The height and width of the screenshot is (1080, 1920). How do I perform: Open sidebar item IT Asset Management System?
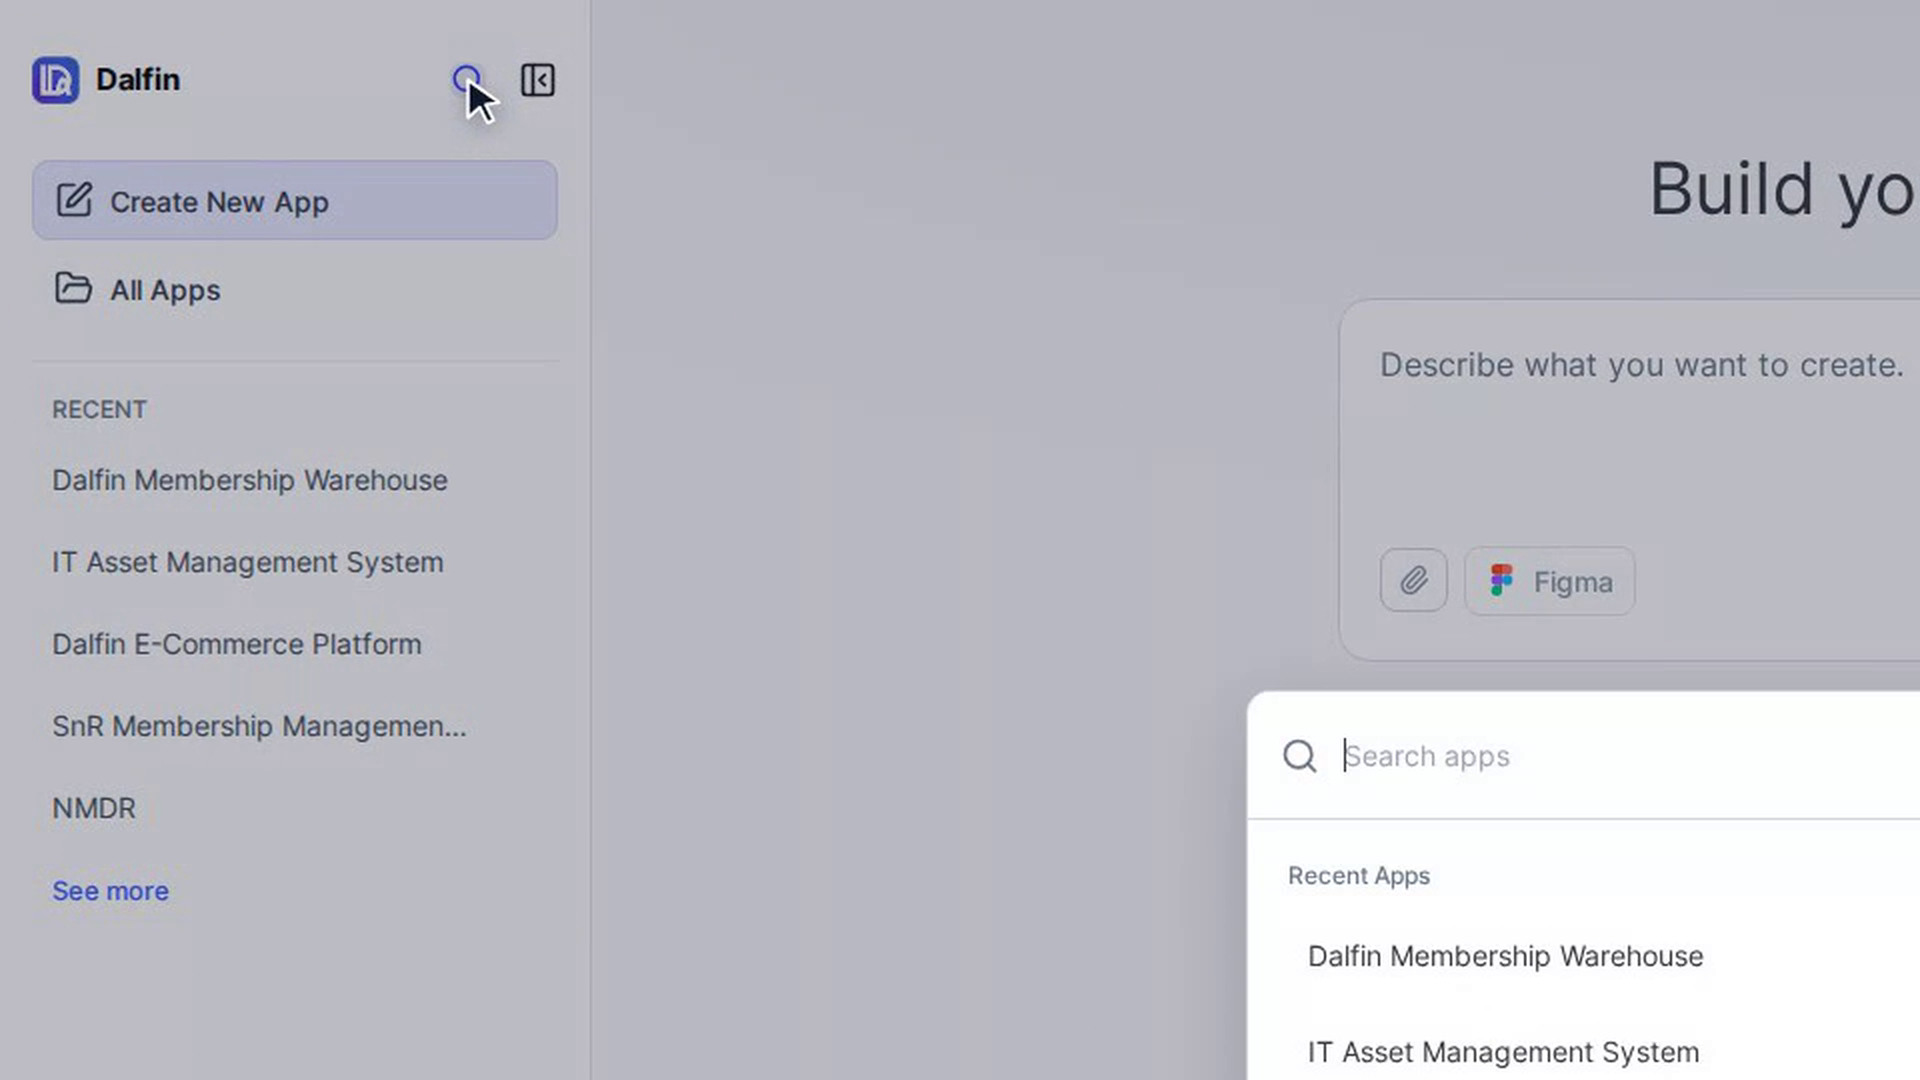(x=248, y=562)
